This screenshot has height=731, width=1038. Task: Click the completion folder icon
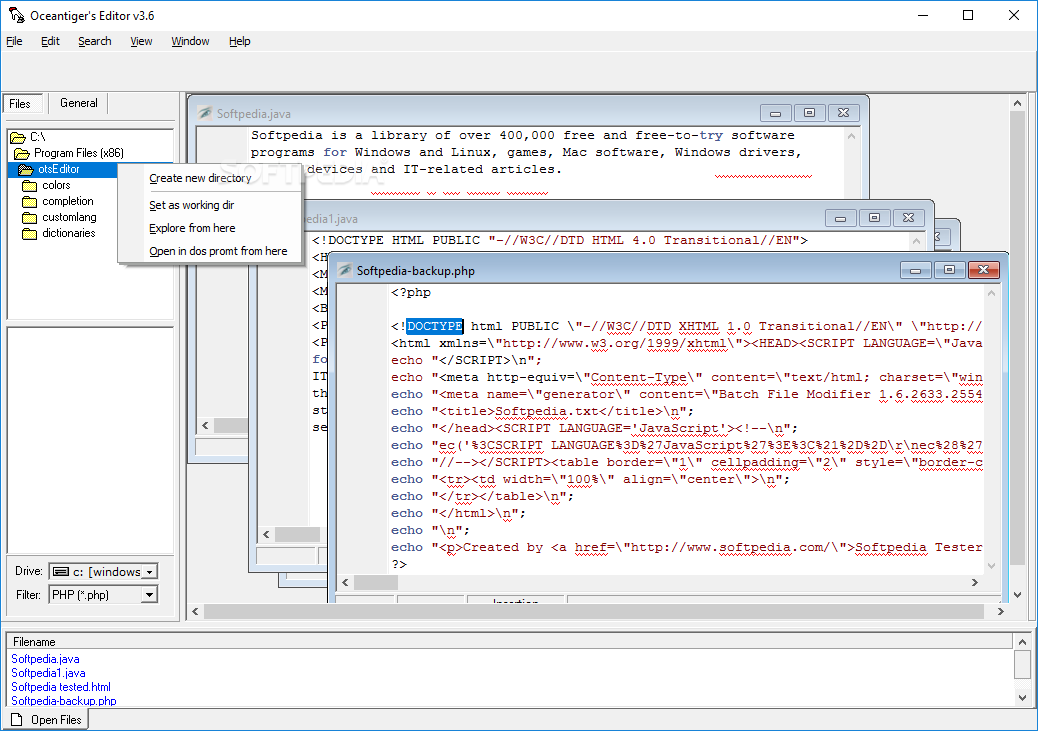(29, 201)
